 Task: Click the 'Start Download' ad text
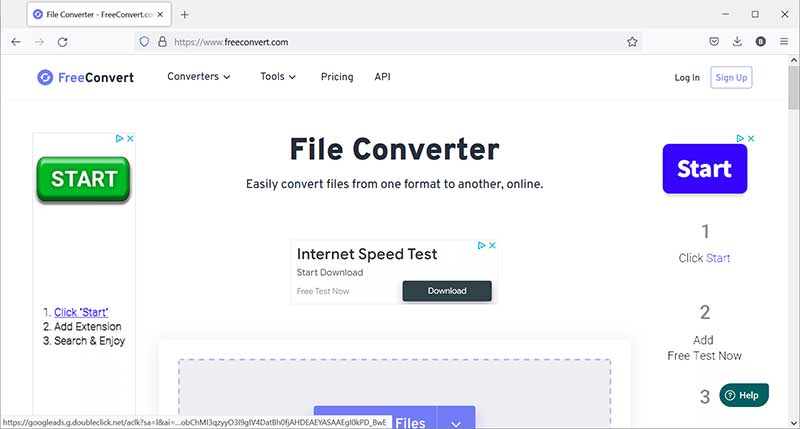click(330, 272)
